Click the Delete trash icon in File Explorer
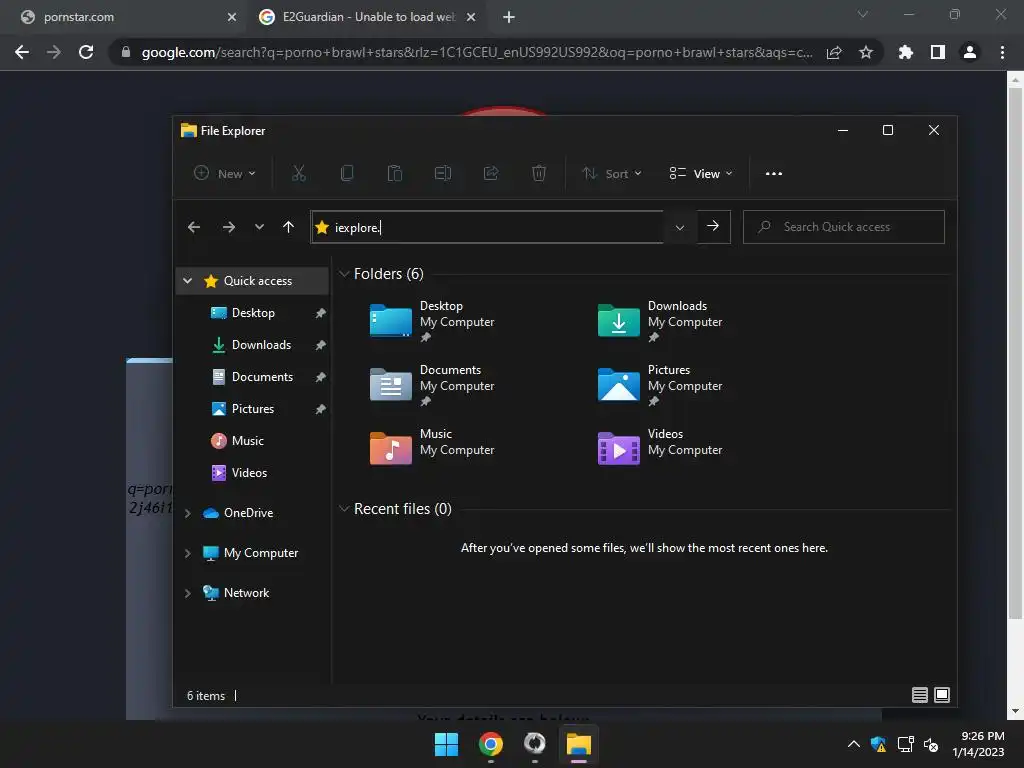The height and width of the screenshot is (768, 1024). 539,173
